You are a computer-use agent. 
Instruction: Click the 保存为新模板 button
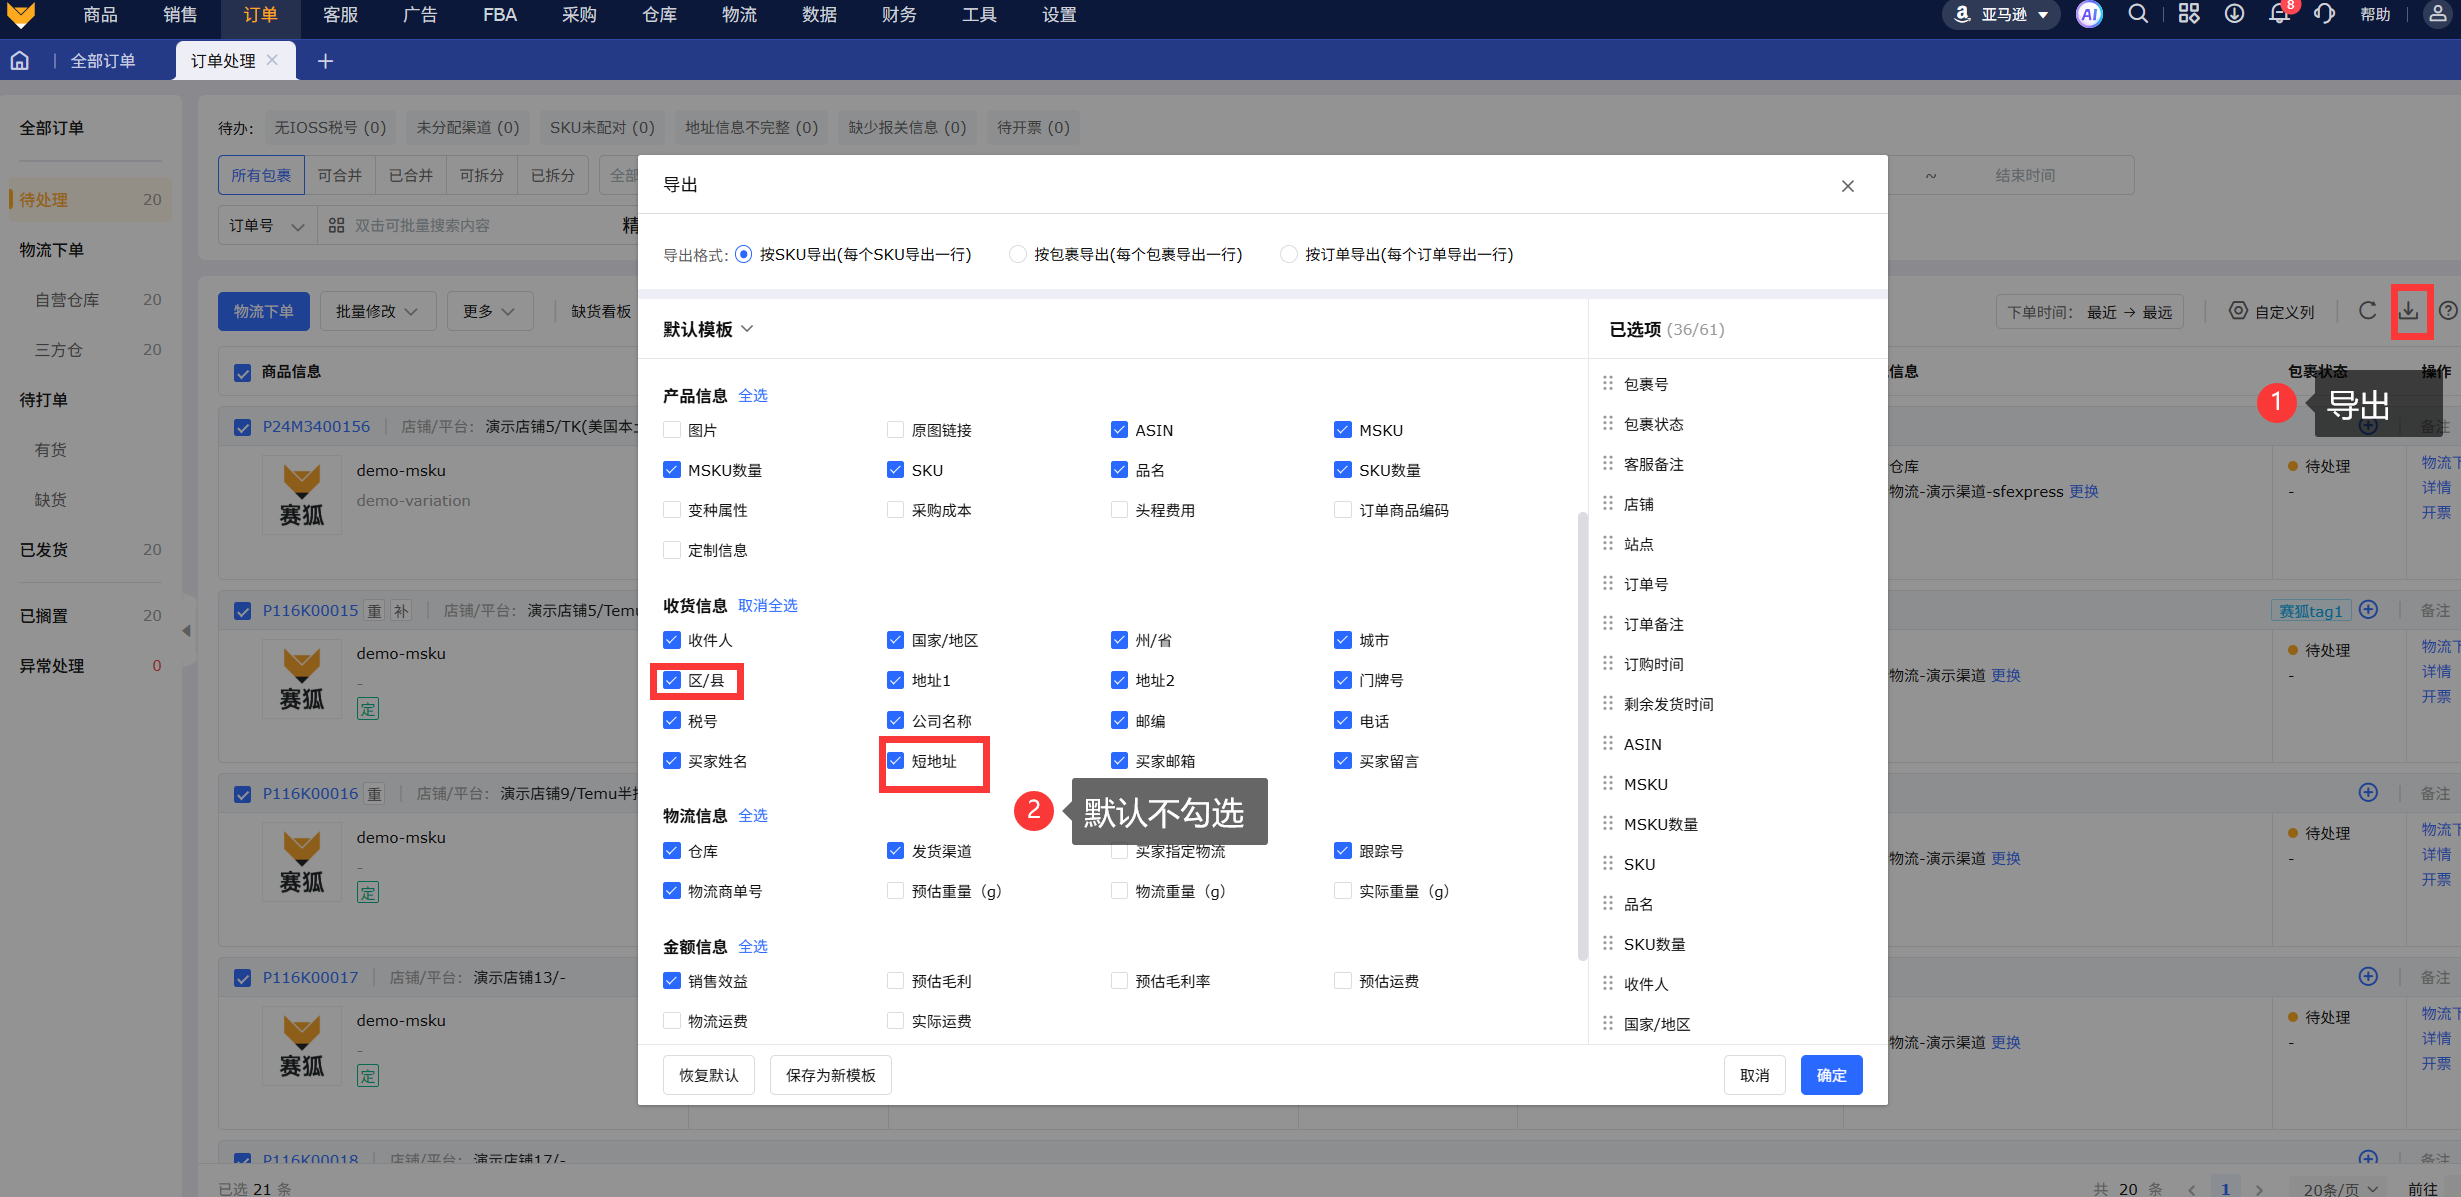pyautogui.click(x=830, y=1075)
